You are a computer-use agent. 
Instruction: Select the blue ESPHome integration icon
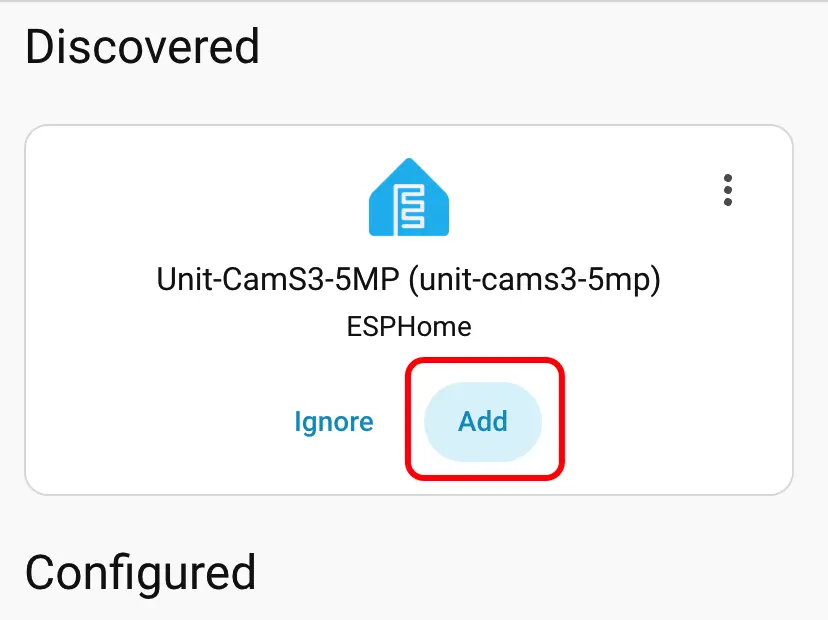(409, 197)
